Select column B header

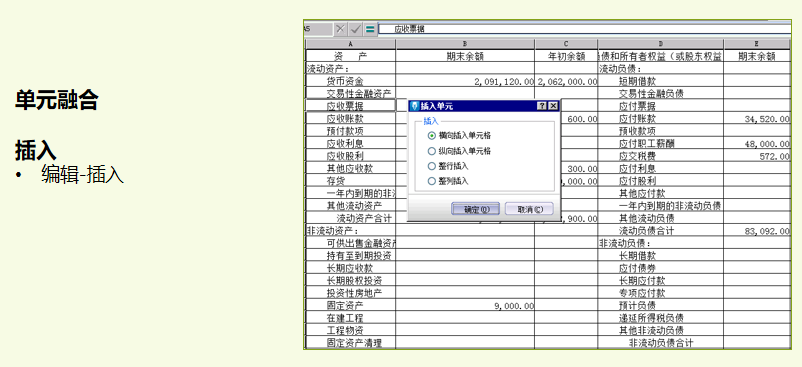coord(465,44)
